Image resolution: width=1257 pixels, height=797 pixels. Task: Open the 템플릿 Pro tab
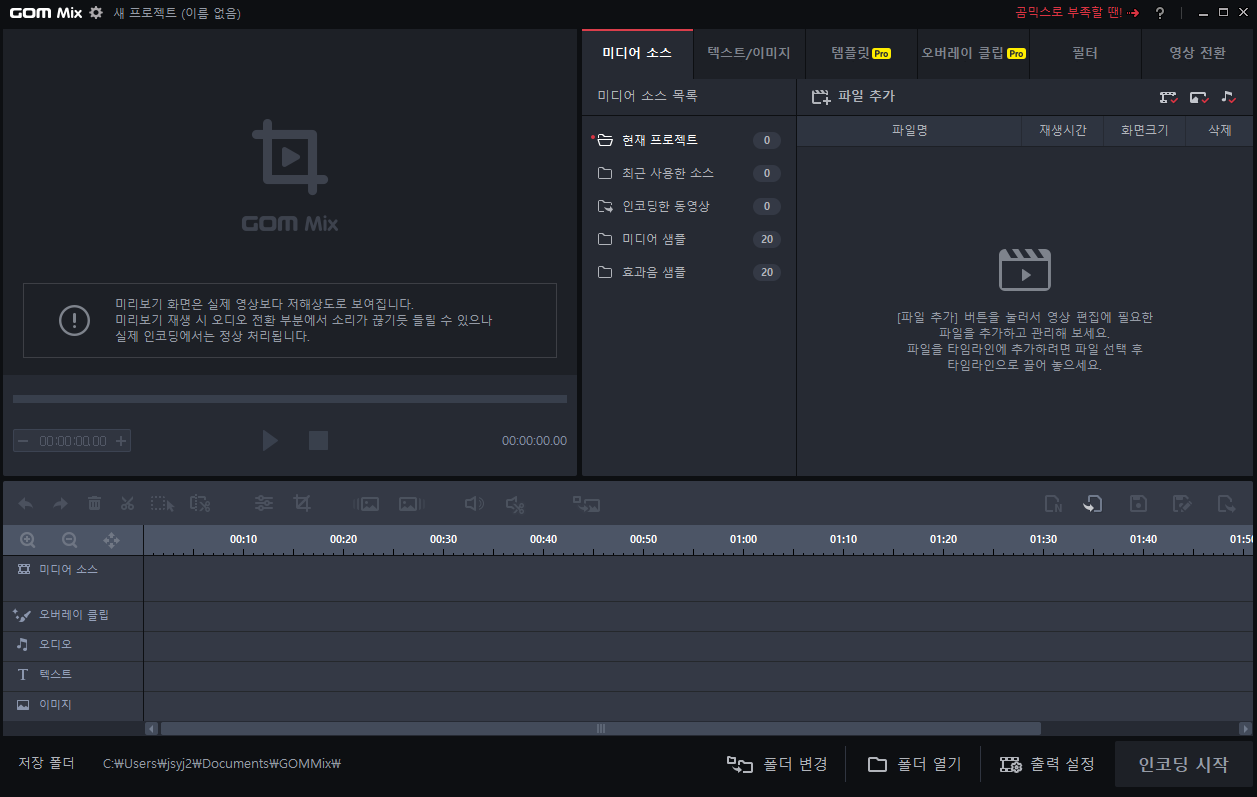pyautogui.click(x=861, y=54)
